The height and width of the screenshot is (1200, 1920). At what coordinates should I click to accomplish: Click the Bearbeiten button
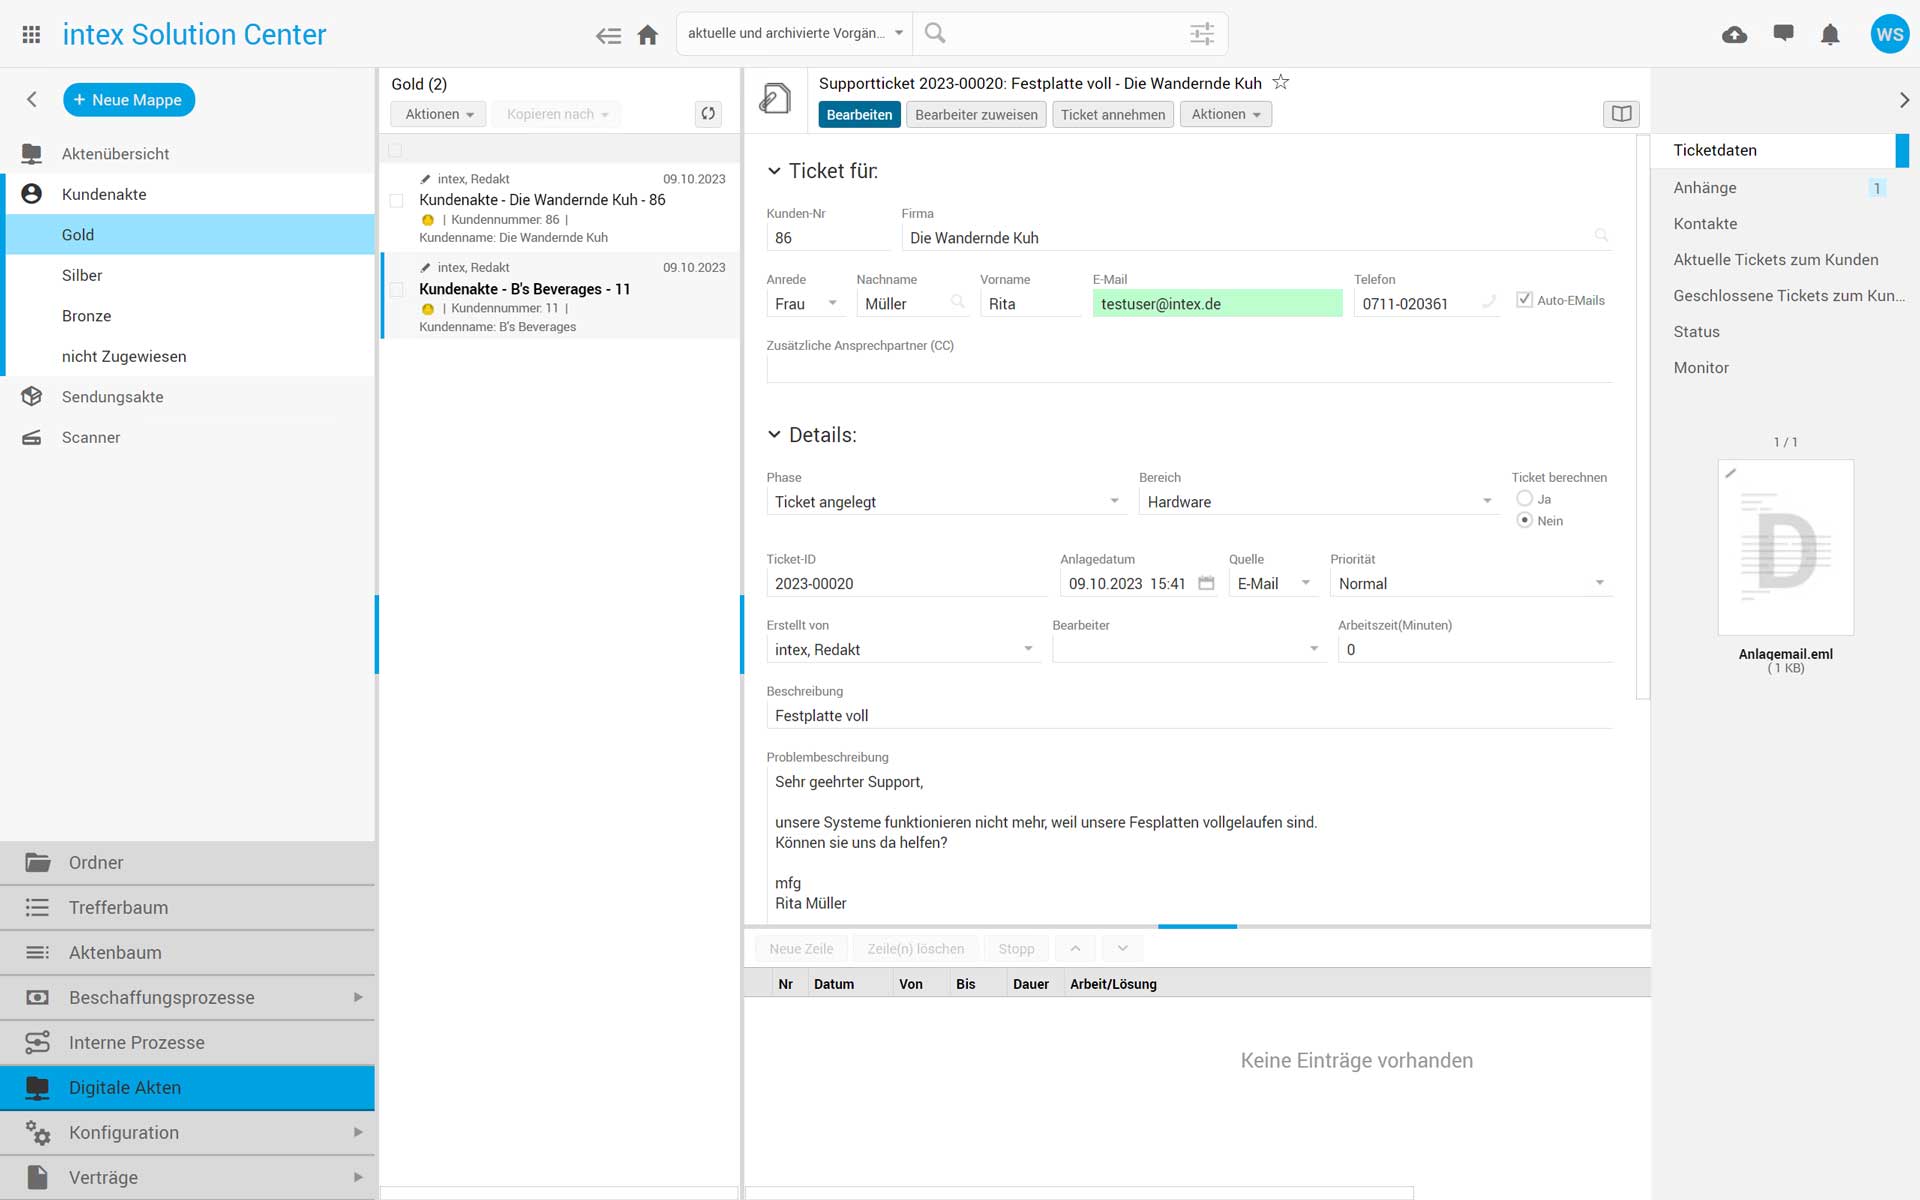pos(859,115)
